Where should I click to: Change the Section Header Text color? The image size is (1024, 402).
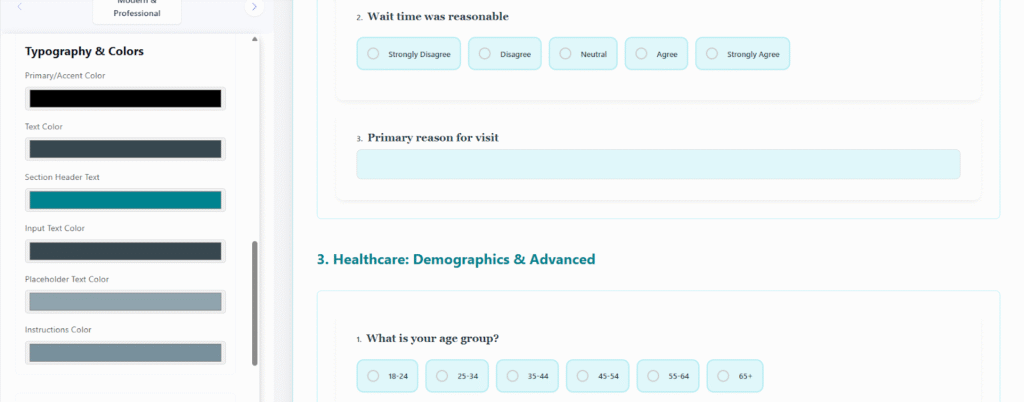(x=125, y=200)
